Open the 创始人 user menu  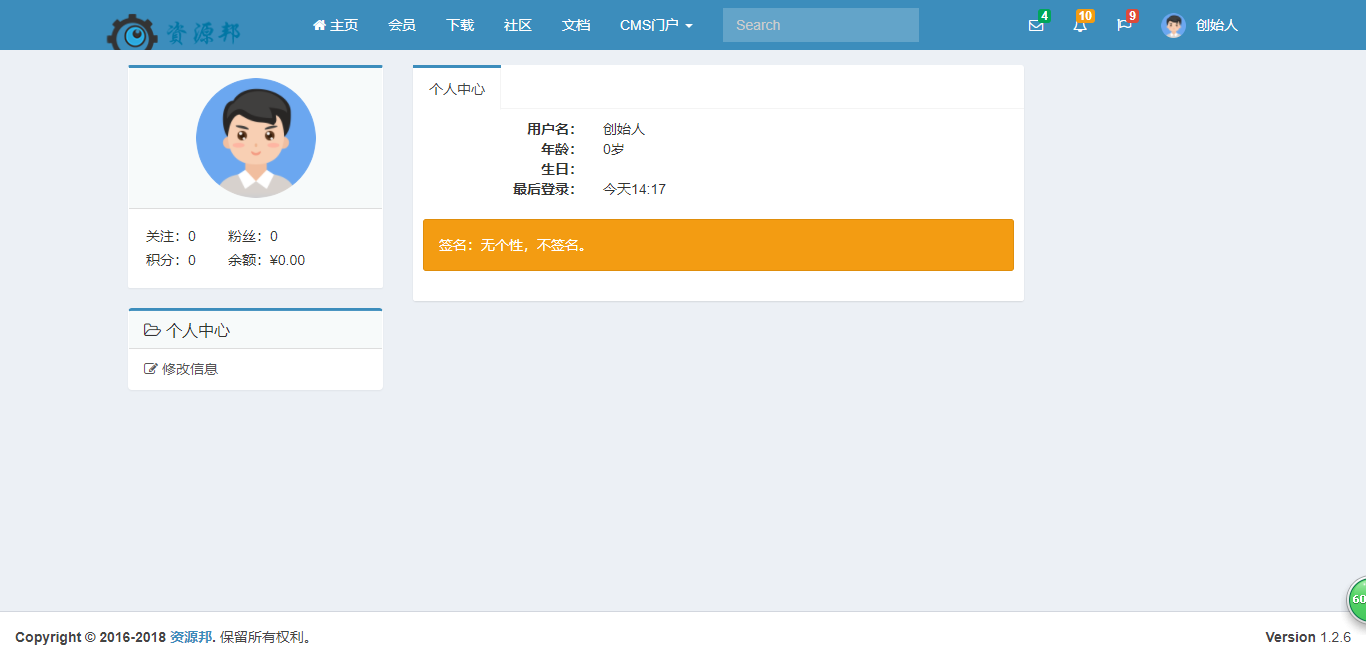[1200, 25]
